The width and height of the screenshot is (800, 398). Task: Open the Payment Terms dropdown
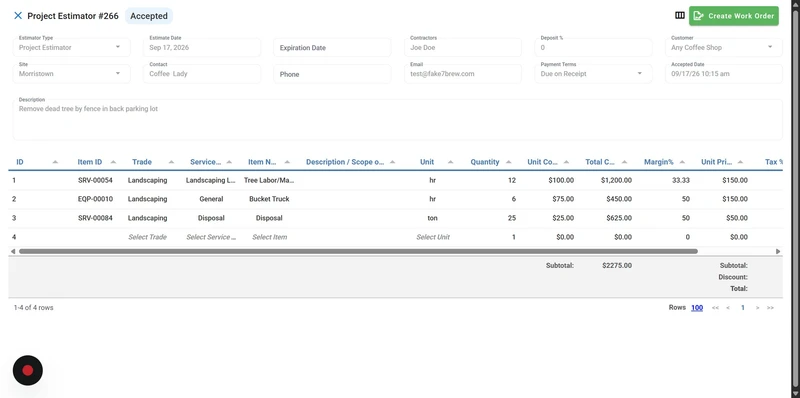click(593, 74)
